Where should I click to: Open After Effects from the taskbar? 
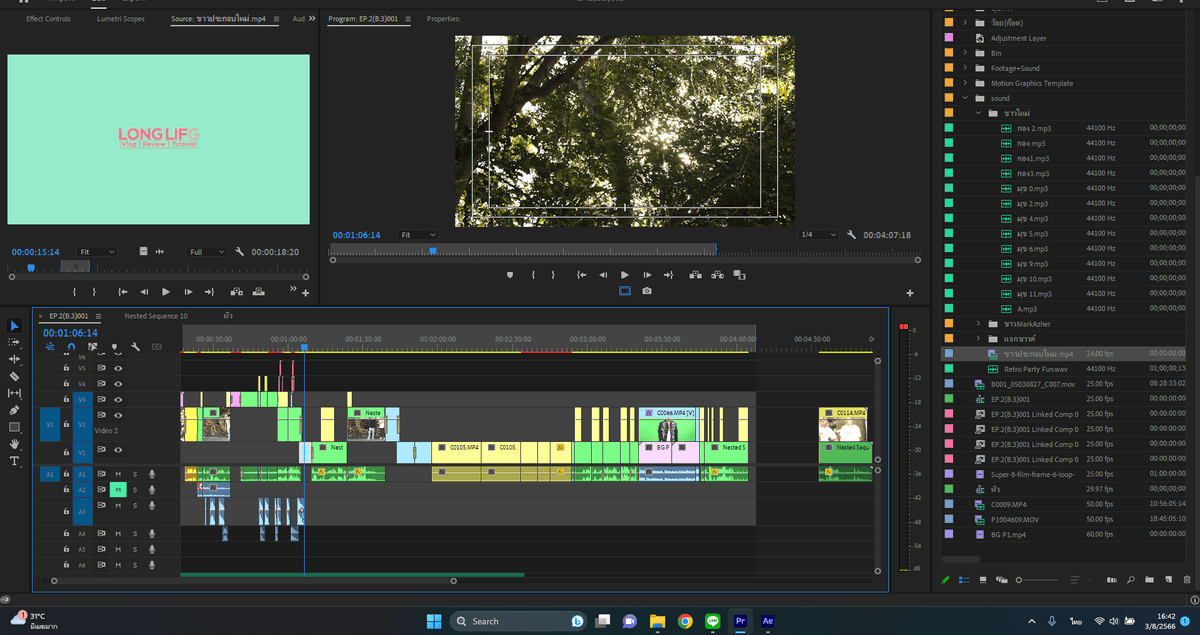[768, 621]
